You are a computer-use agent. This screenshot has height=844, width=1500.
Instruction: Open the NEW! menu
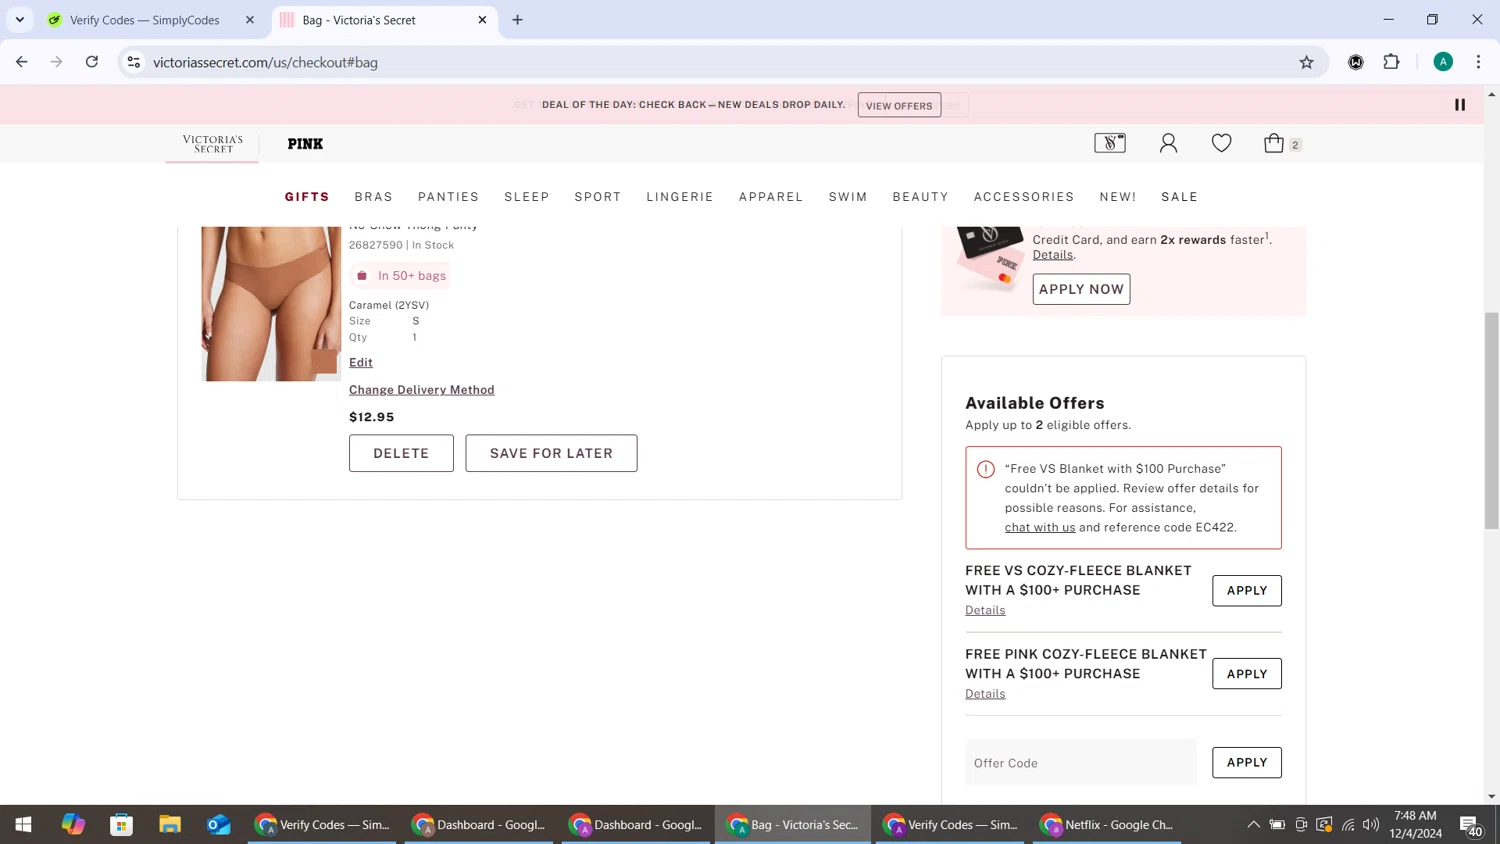(x=1118, y=197)
